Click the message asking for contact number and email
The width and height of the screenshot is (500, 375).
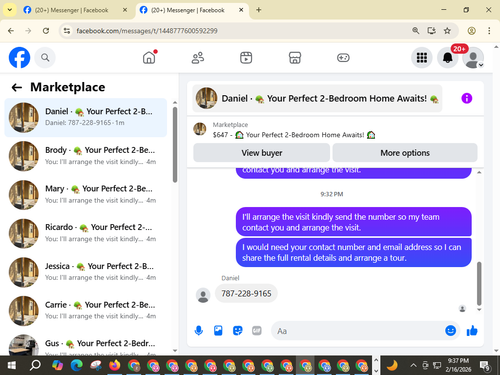tap(354, 252)
